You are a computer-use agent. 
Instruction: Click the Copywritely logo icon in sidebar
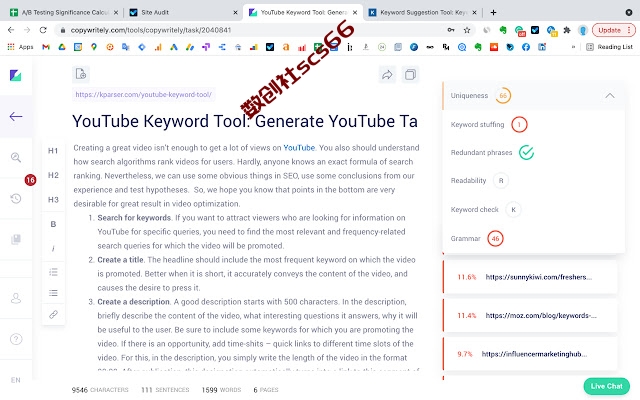[16, 75]
